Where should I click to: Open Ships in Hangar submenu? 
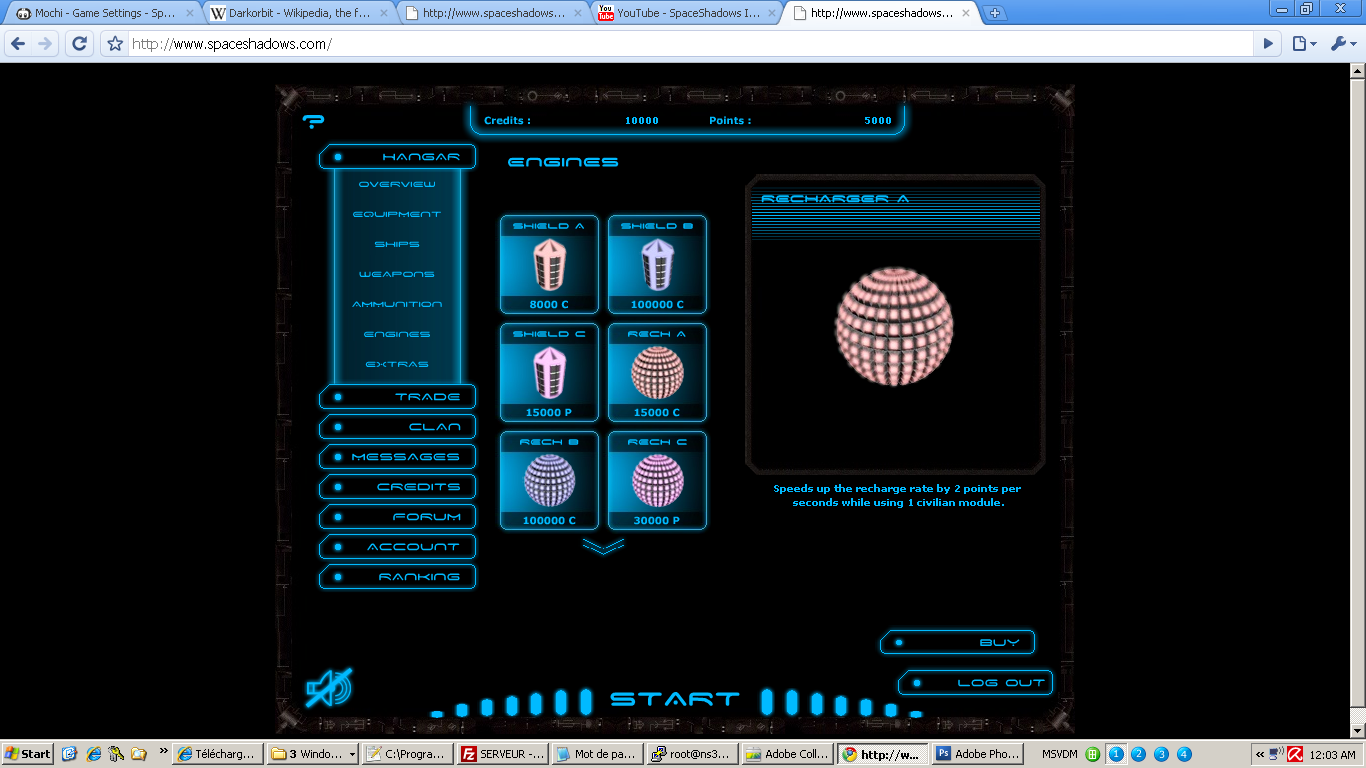point(397,244)
